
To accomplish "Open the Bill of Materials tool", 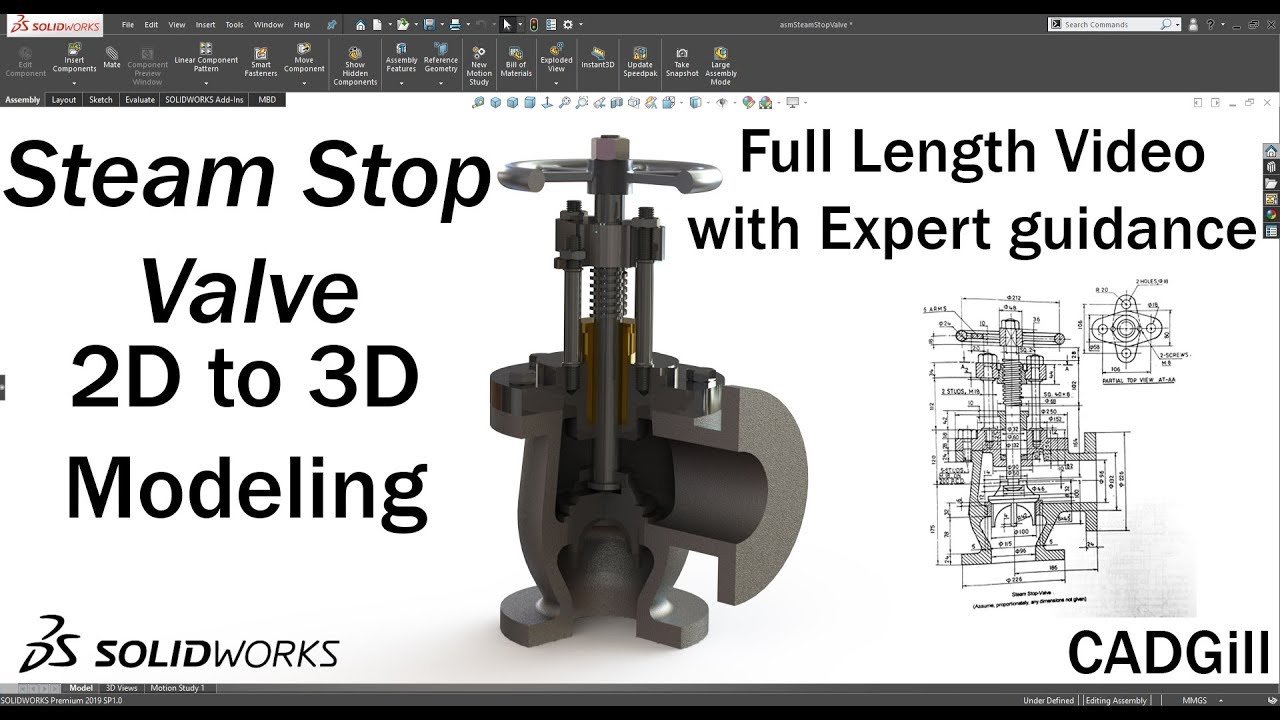I will (x=516, y=60).
